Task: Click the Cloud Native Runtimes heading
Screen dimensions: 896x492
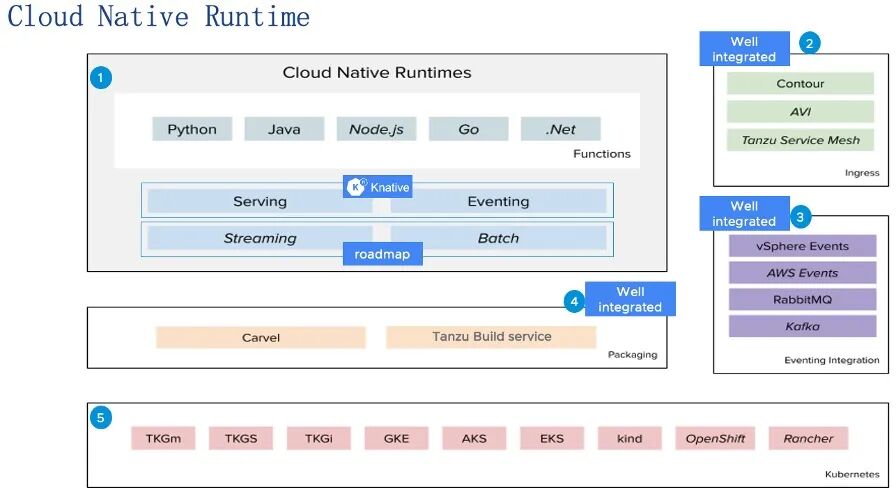Action: [x=377, y=73]
